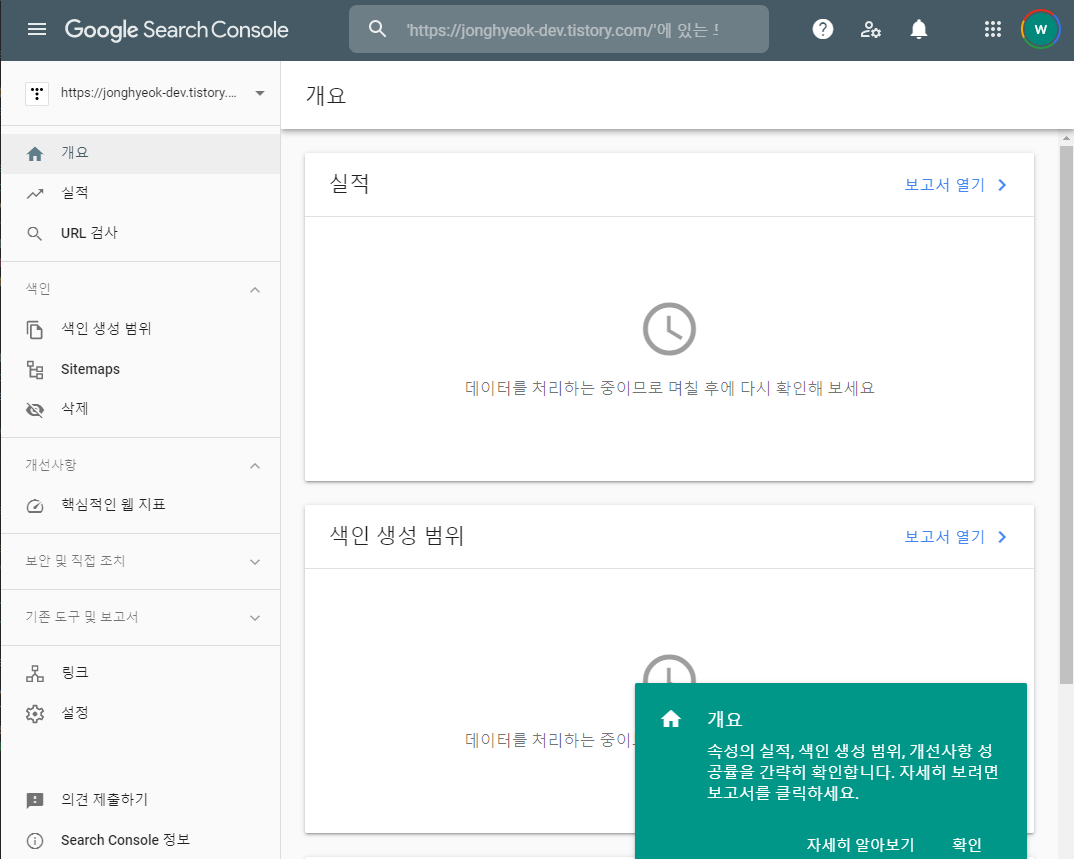Expand the 기존 도구 및 보고서 section
The height and width of the screenshot is (859, 1074).
point(255,618)
